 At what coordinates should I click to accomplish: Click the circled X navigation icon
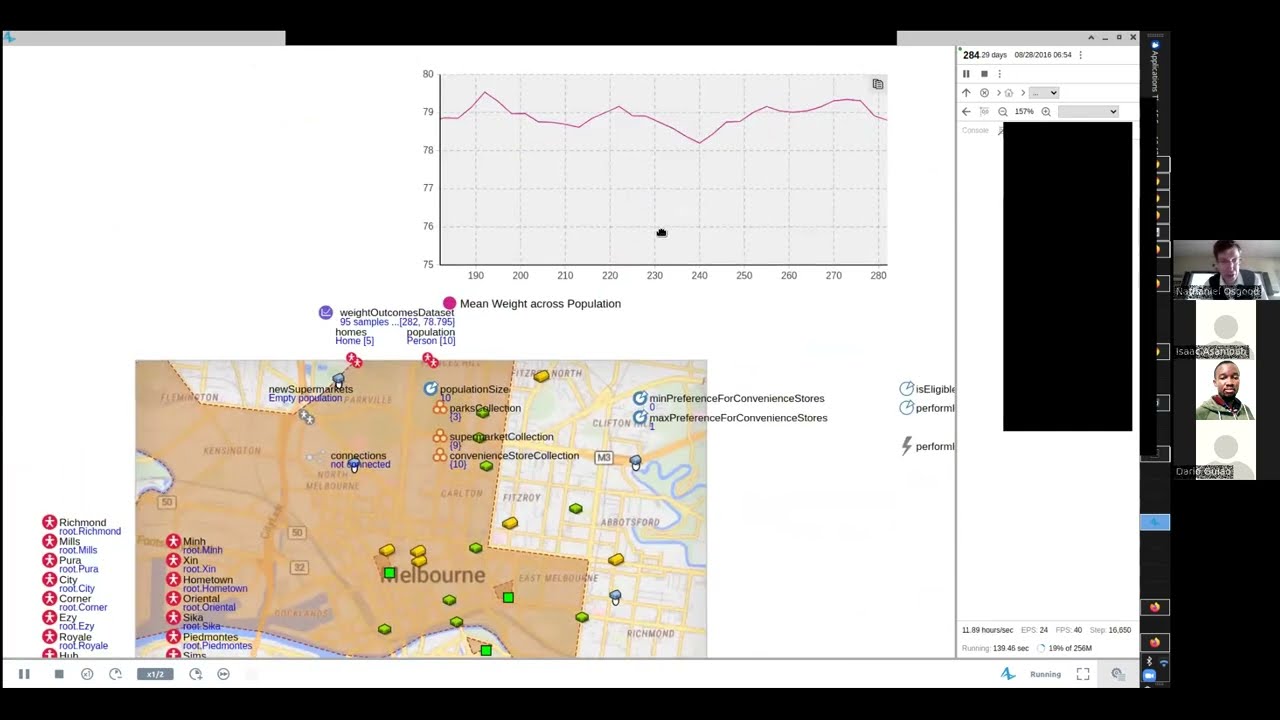[x=984, y=93]
